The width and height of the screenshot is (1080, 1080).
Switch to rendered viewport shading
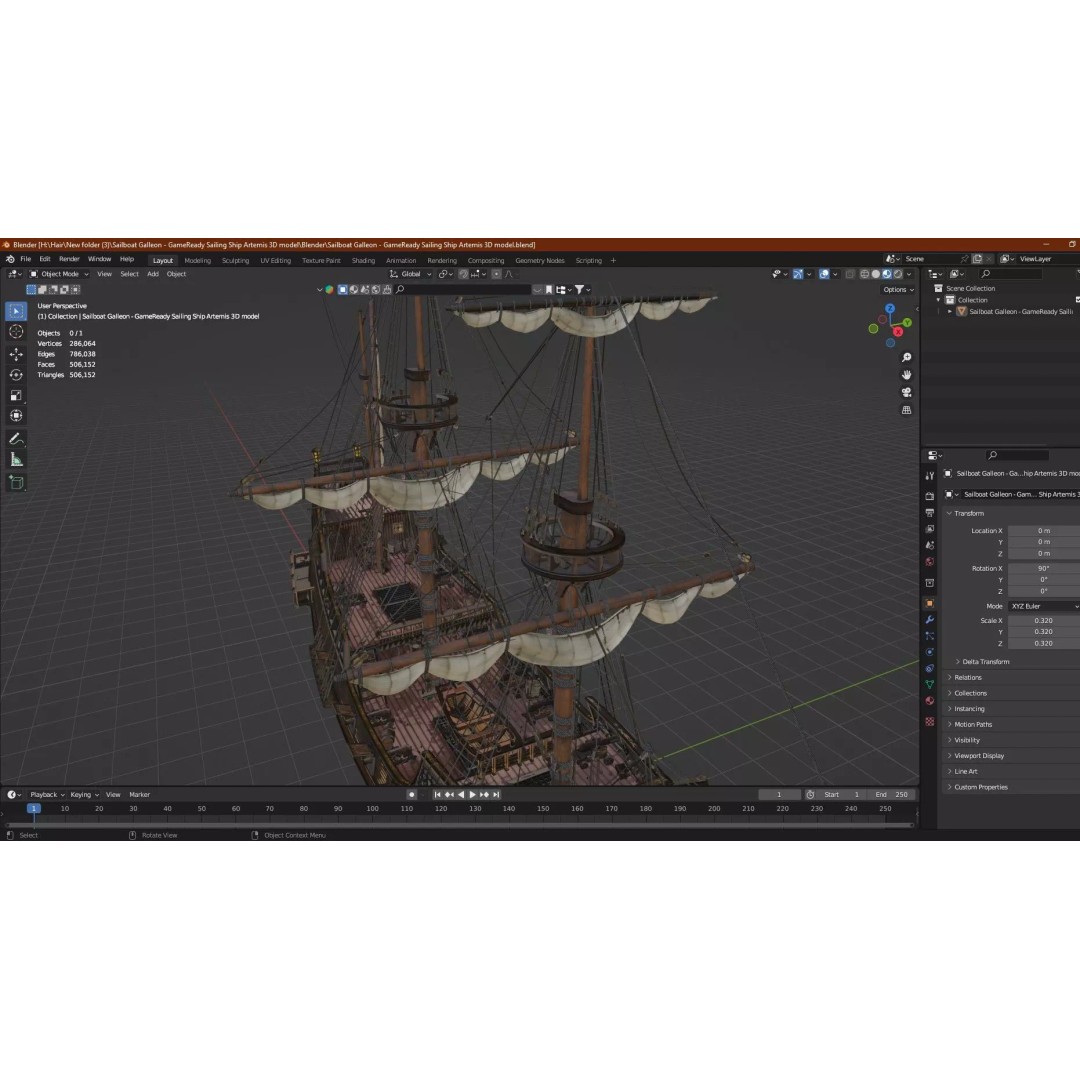pyautogui.click(x=897, y=274)
